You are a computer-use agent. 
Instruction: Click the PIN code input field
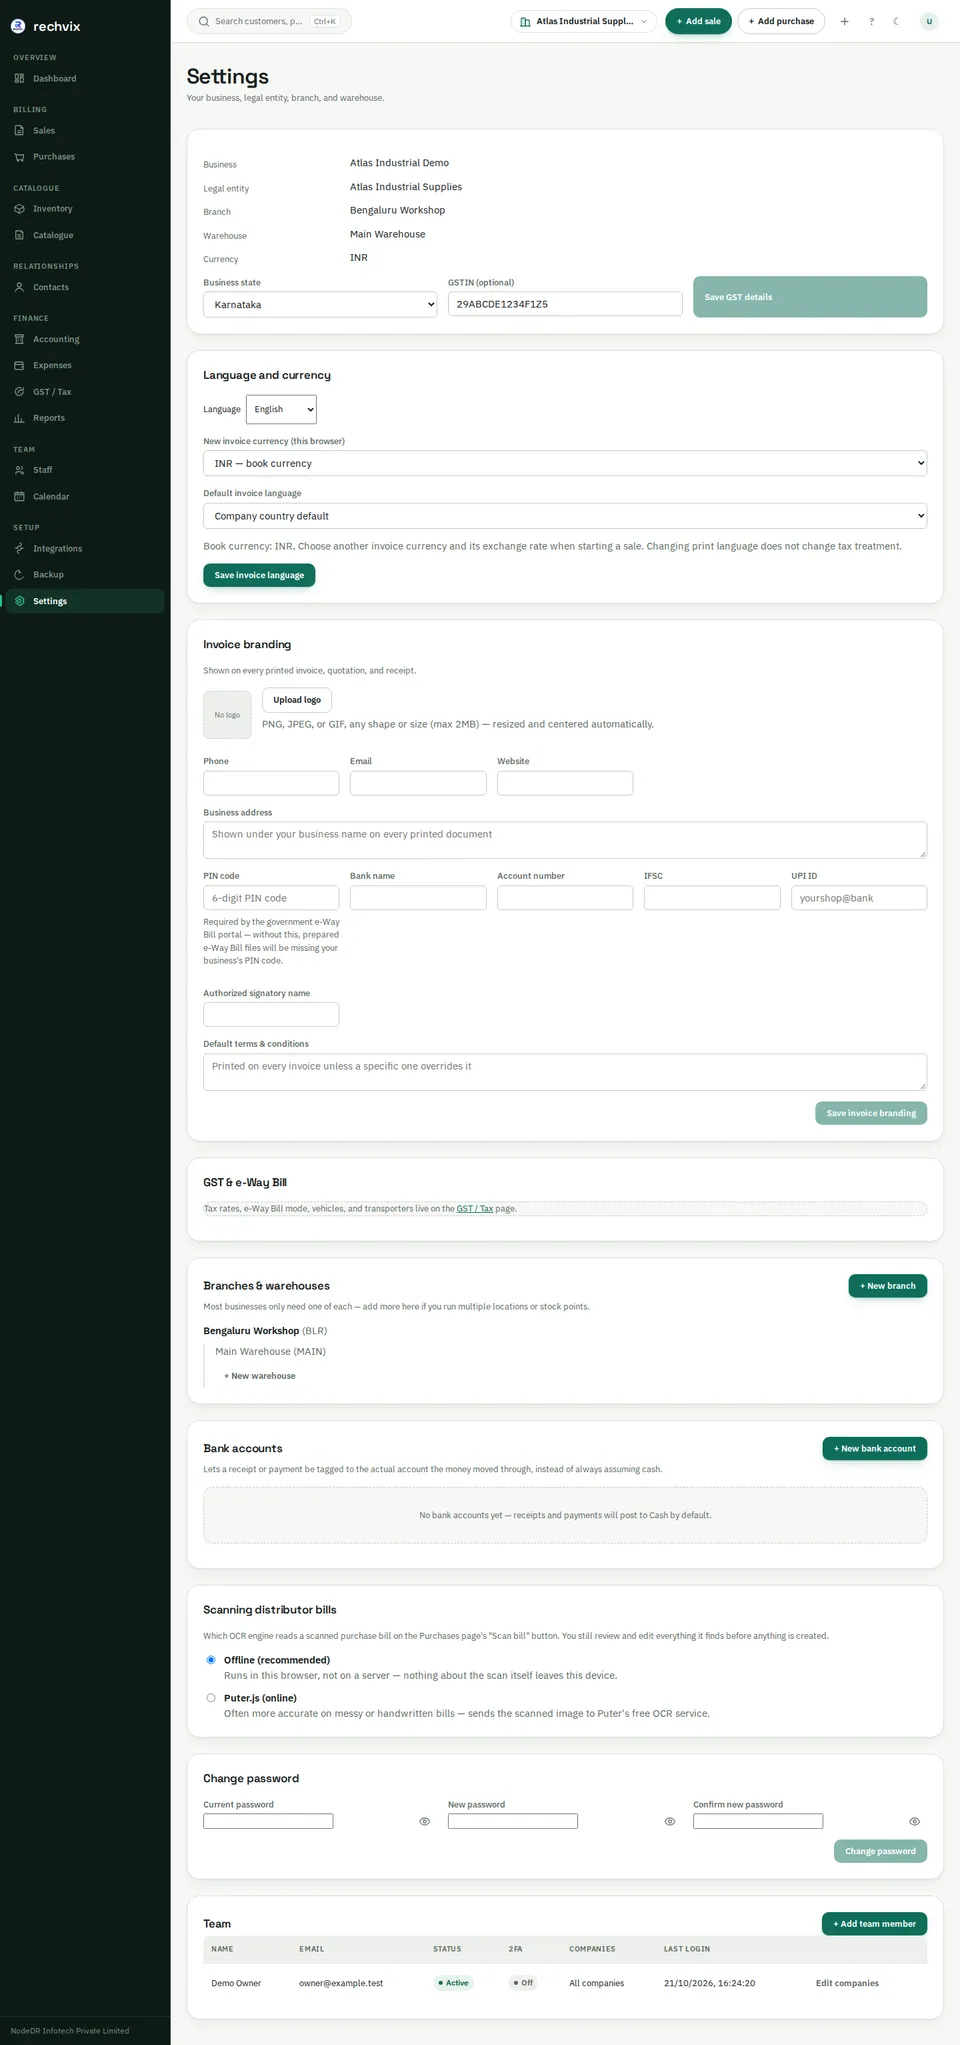coord(271,898)
